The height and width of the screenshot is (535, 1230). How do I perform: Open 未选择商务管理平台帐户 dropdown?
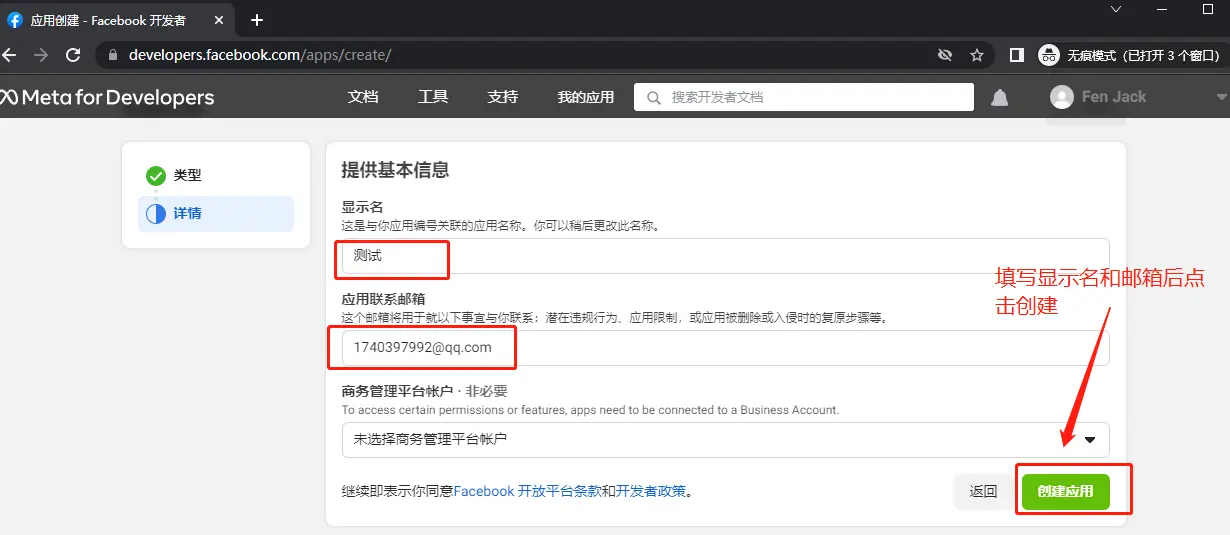[725, 439]
